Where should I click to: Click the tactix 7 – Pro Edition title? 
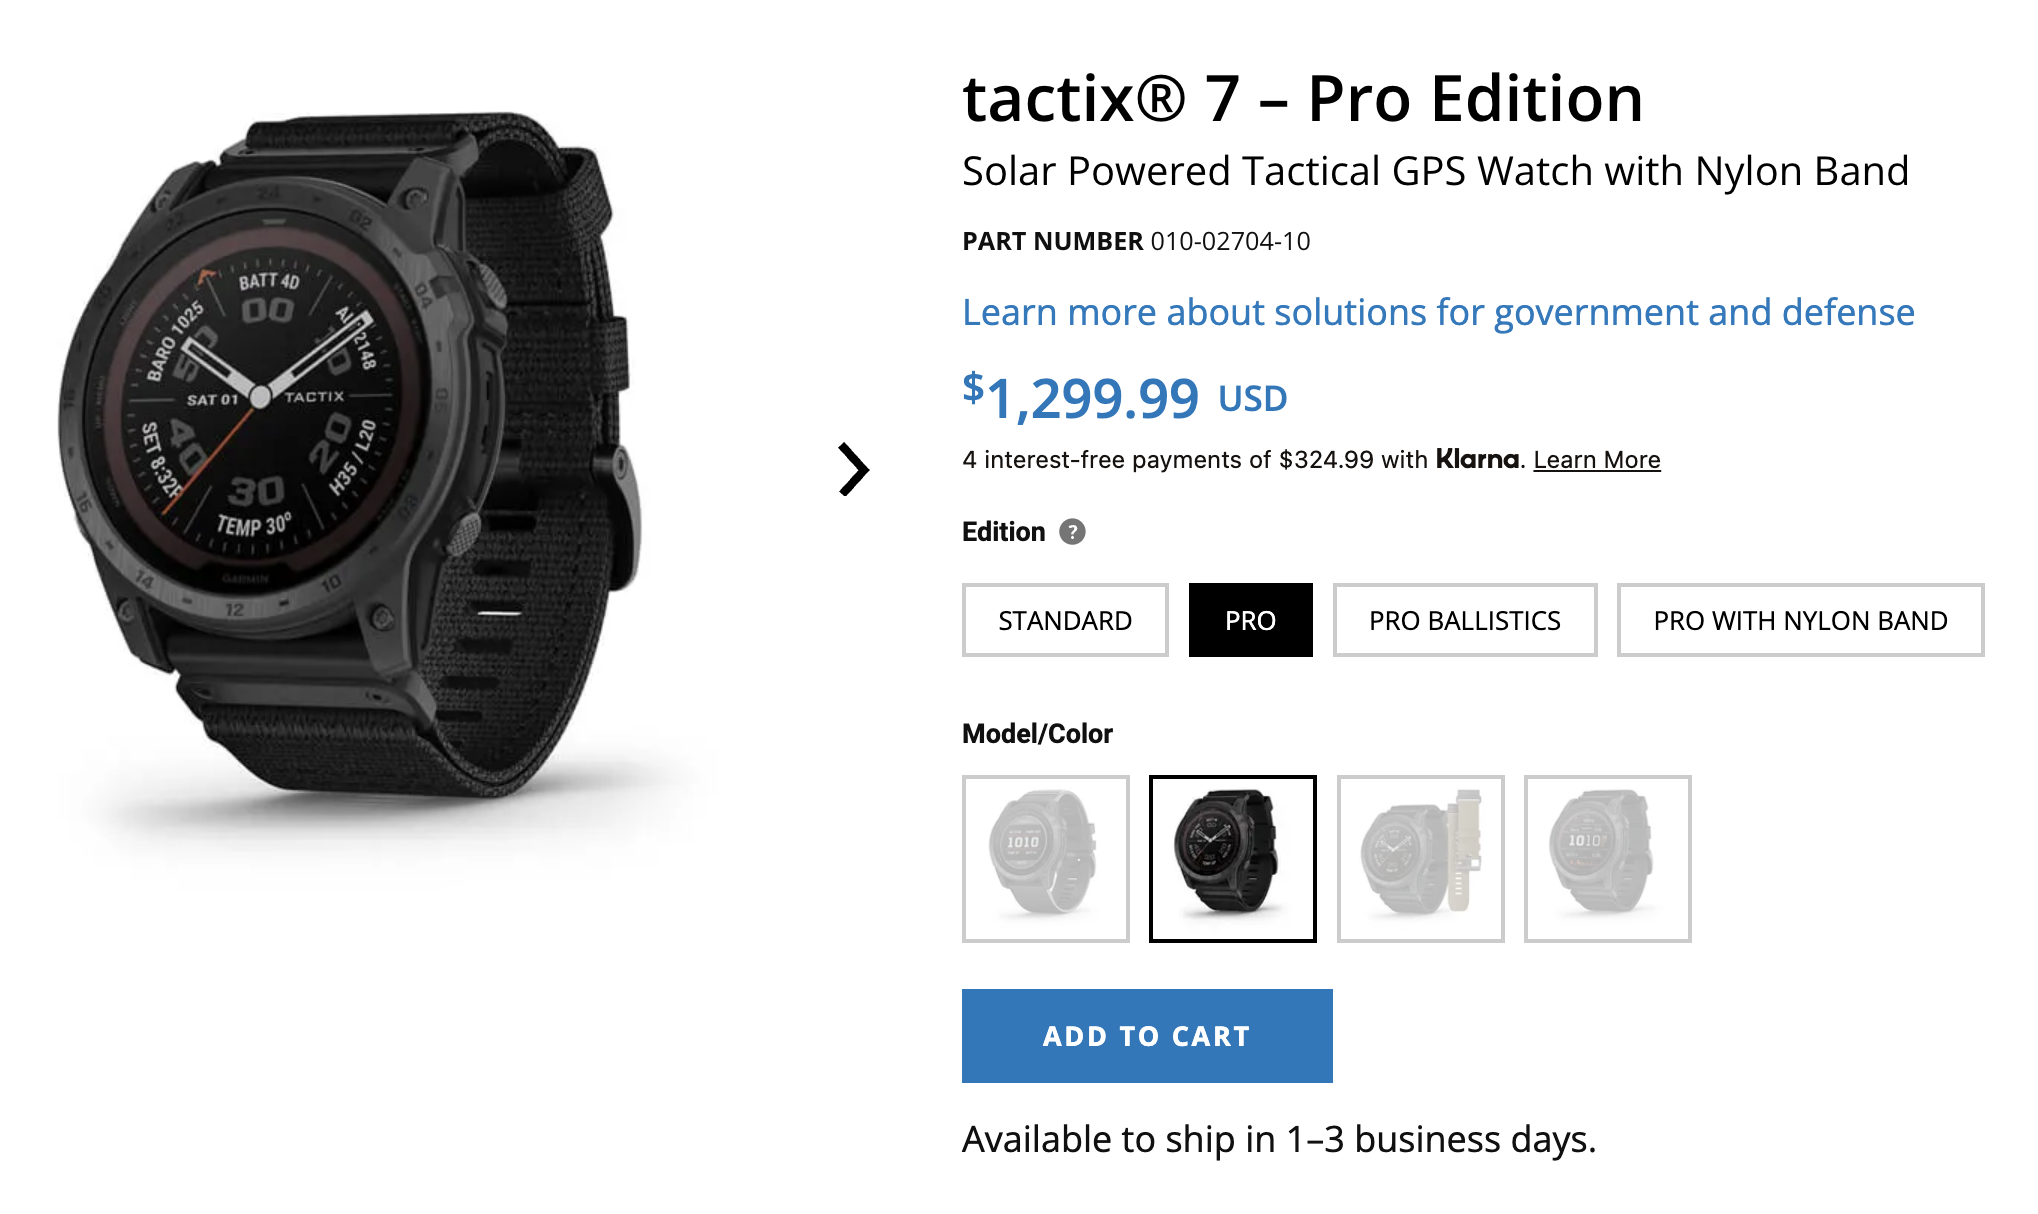tap(1302, 99)
